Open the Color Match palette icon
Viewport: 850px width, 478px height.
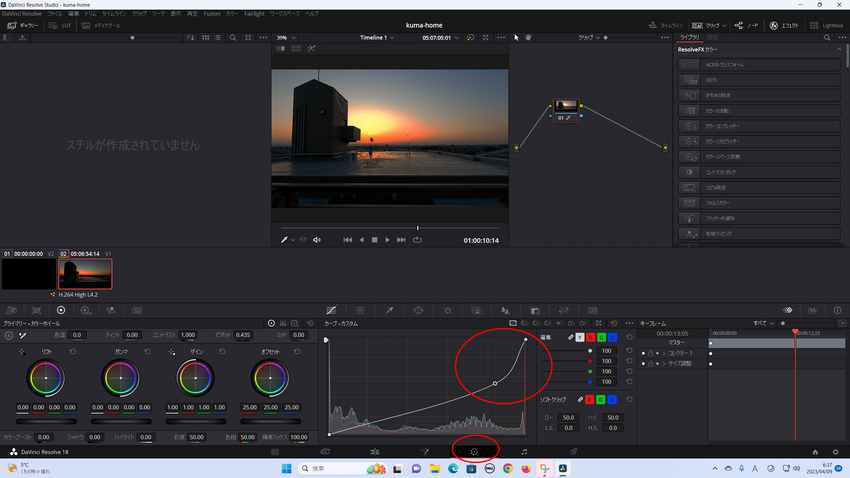click(x=36, y=311)
